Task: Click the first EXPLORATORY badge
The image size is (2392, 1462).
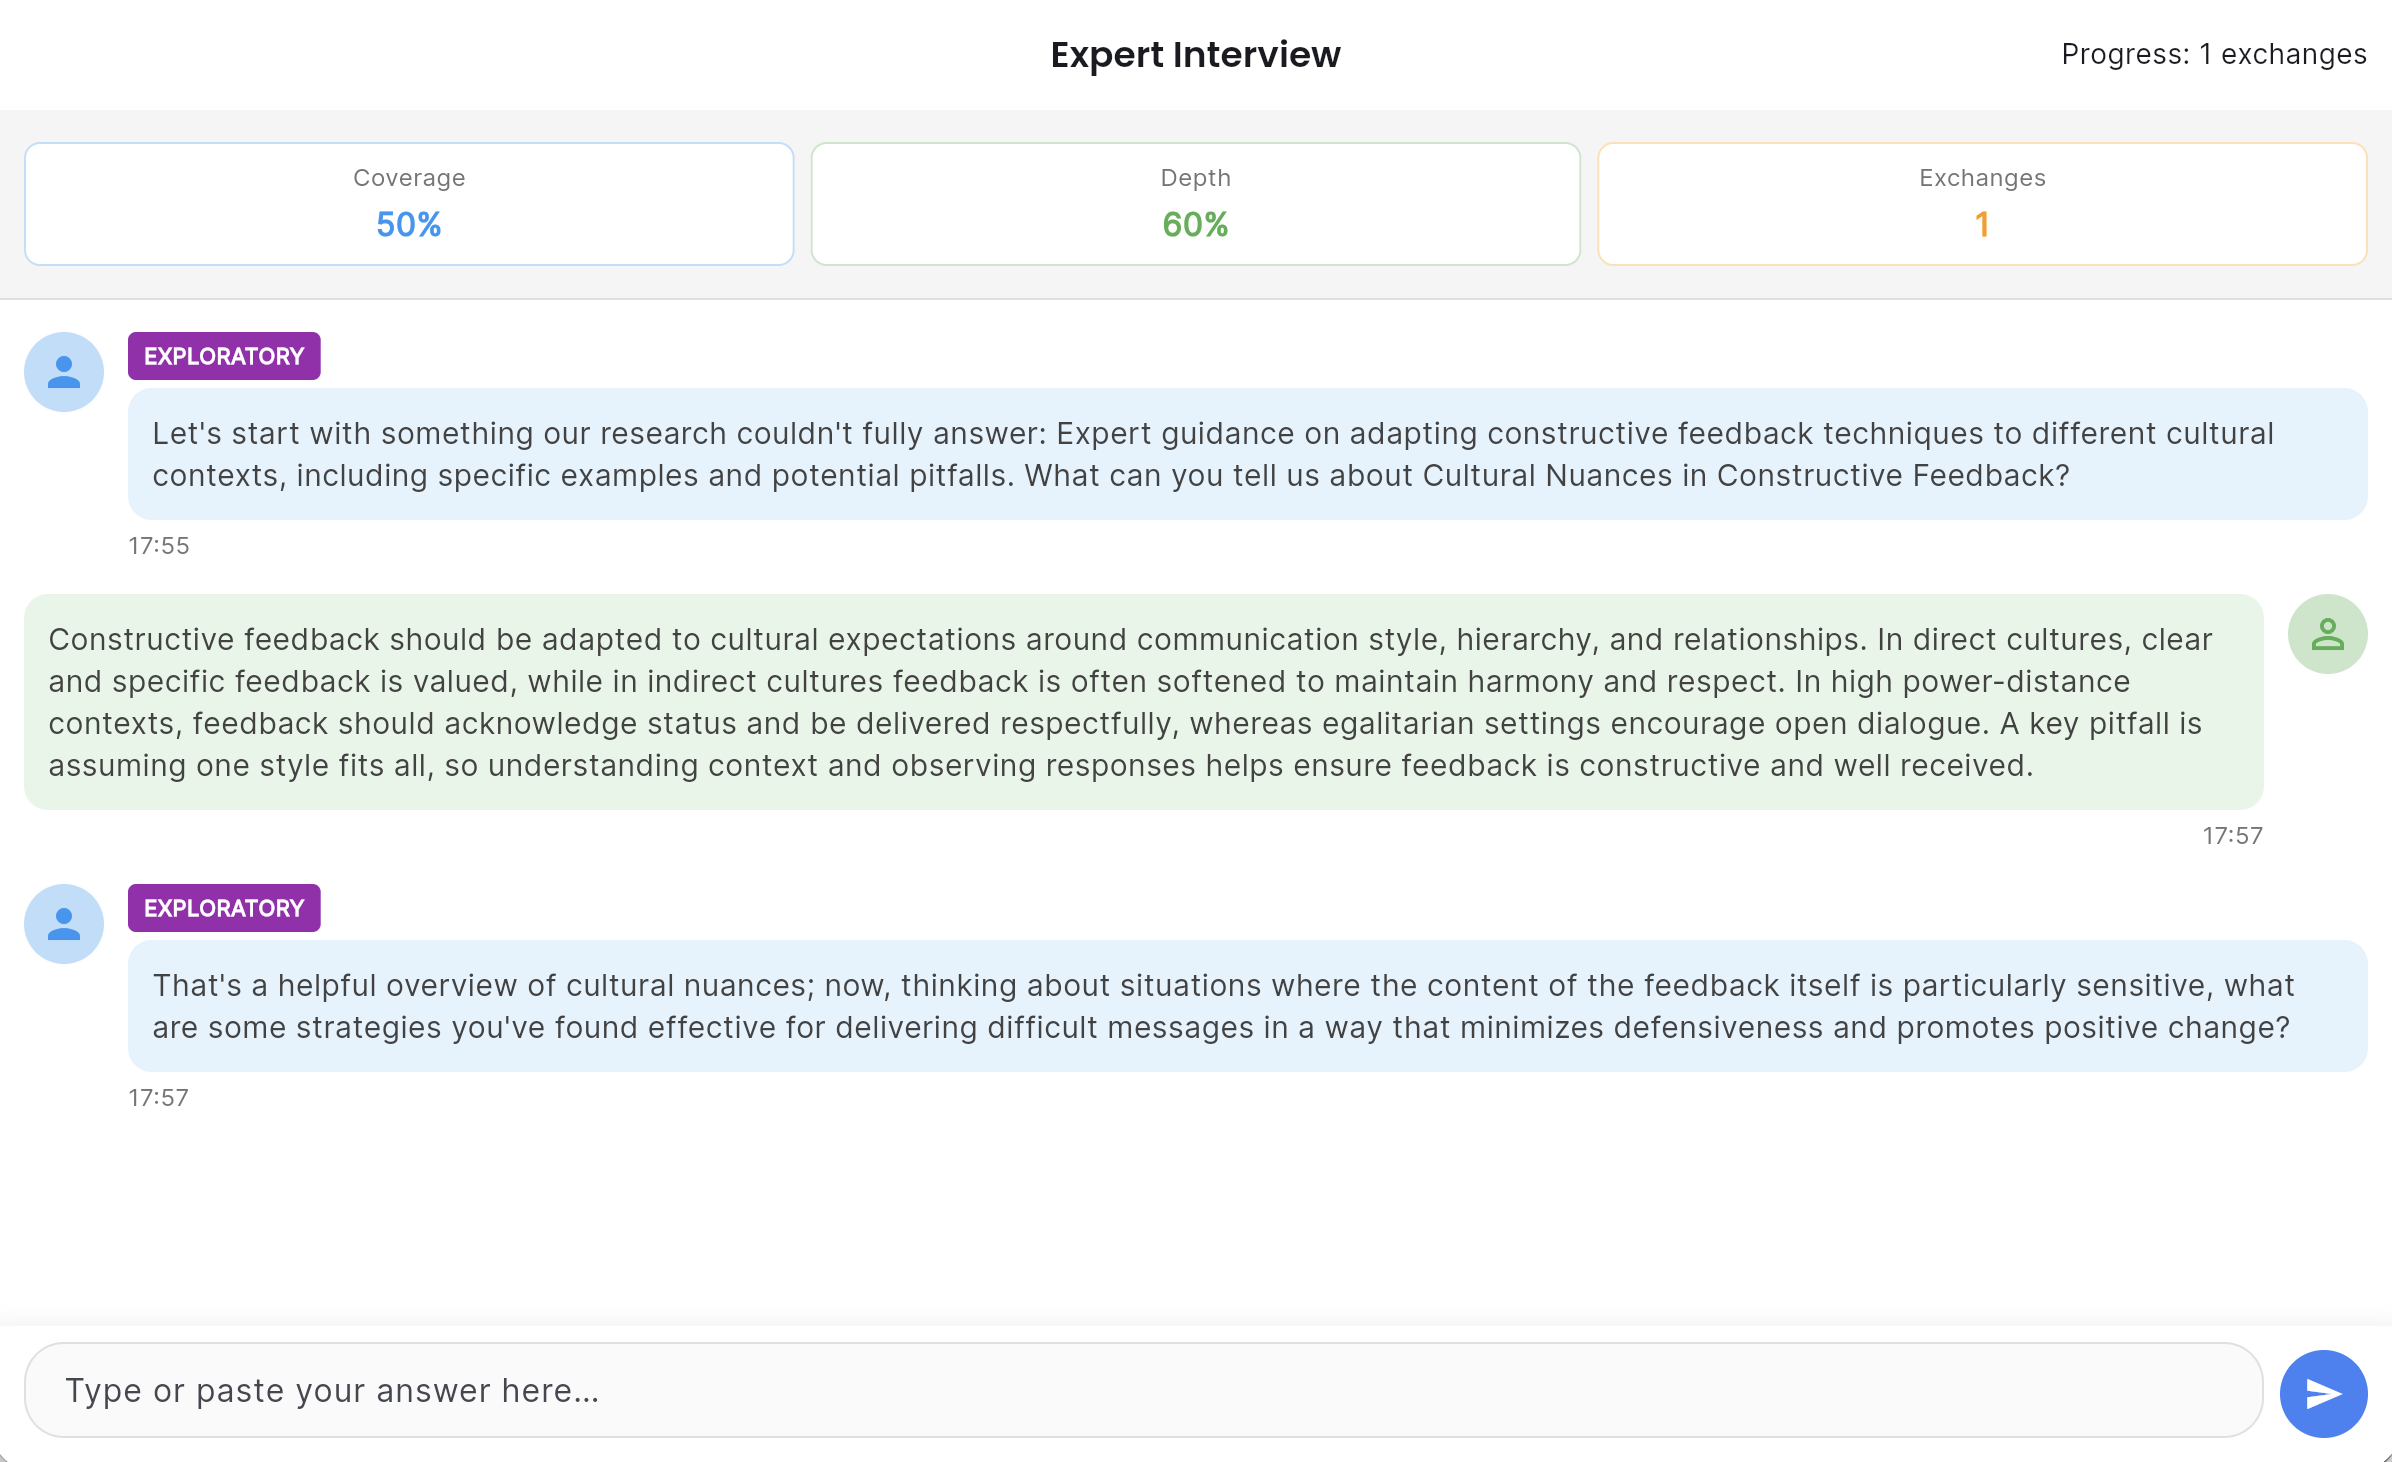Action: click(224, 356)
